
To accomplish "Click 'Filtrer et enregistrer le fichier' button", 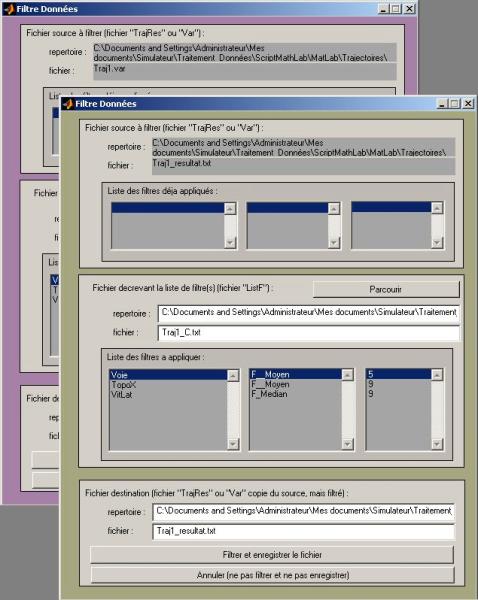I will click(x=272, y=554).
